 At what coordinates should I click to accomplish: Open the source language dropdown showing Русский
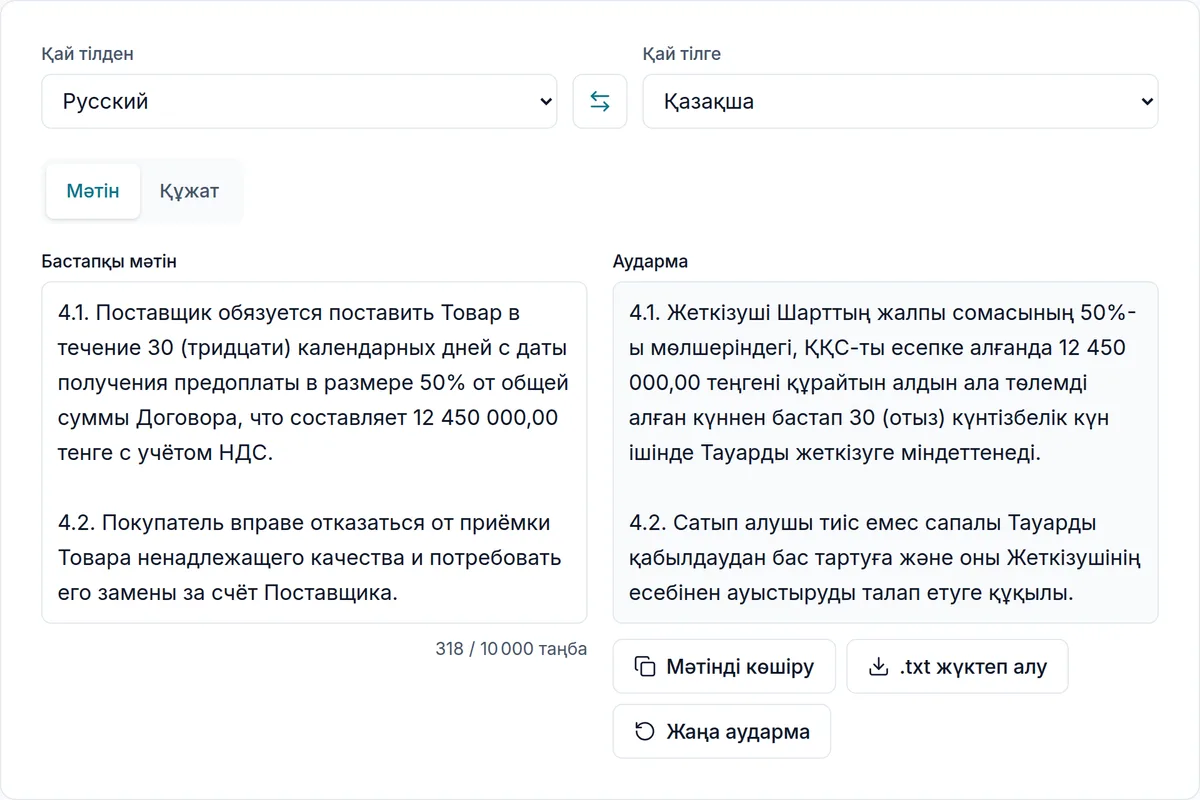click(299, 101)
